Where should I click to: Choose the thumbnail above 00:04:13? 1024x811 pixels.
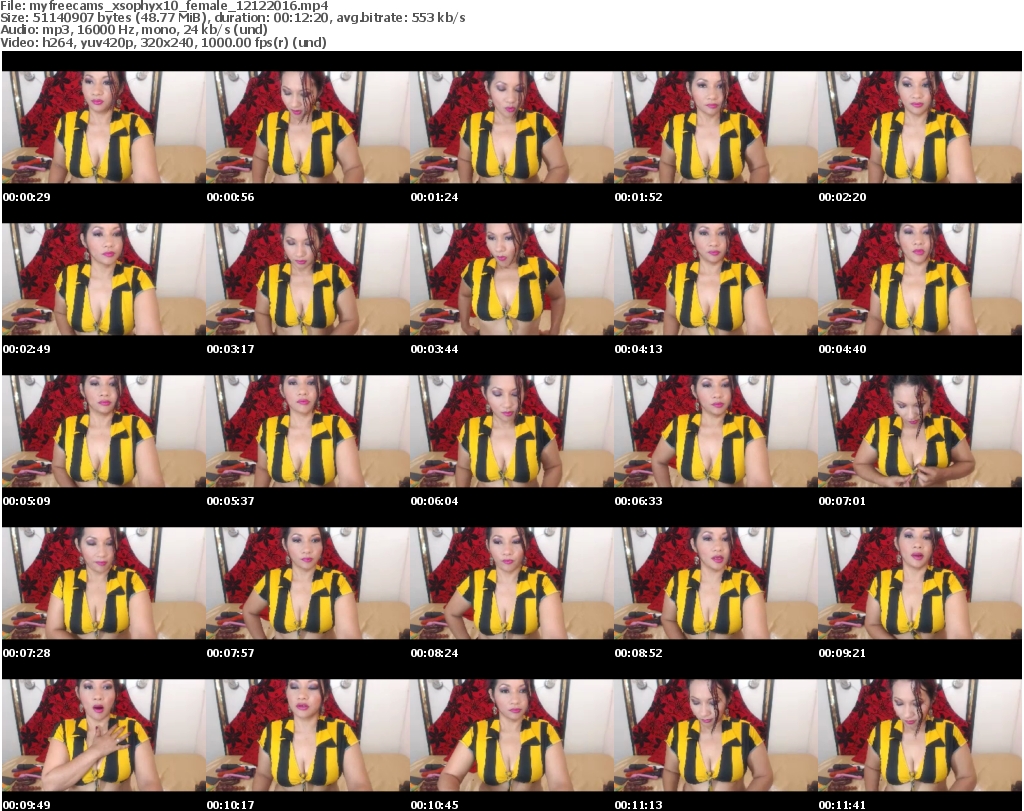pyautogui.click(x=716, y=279)
